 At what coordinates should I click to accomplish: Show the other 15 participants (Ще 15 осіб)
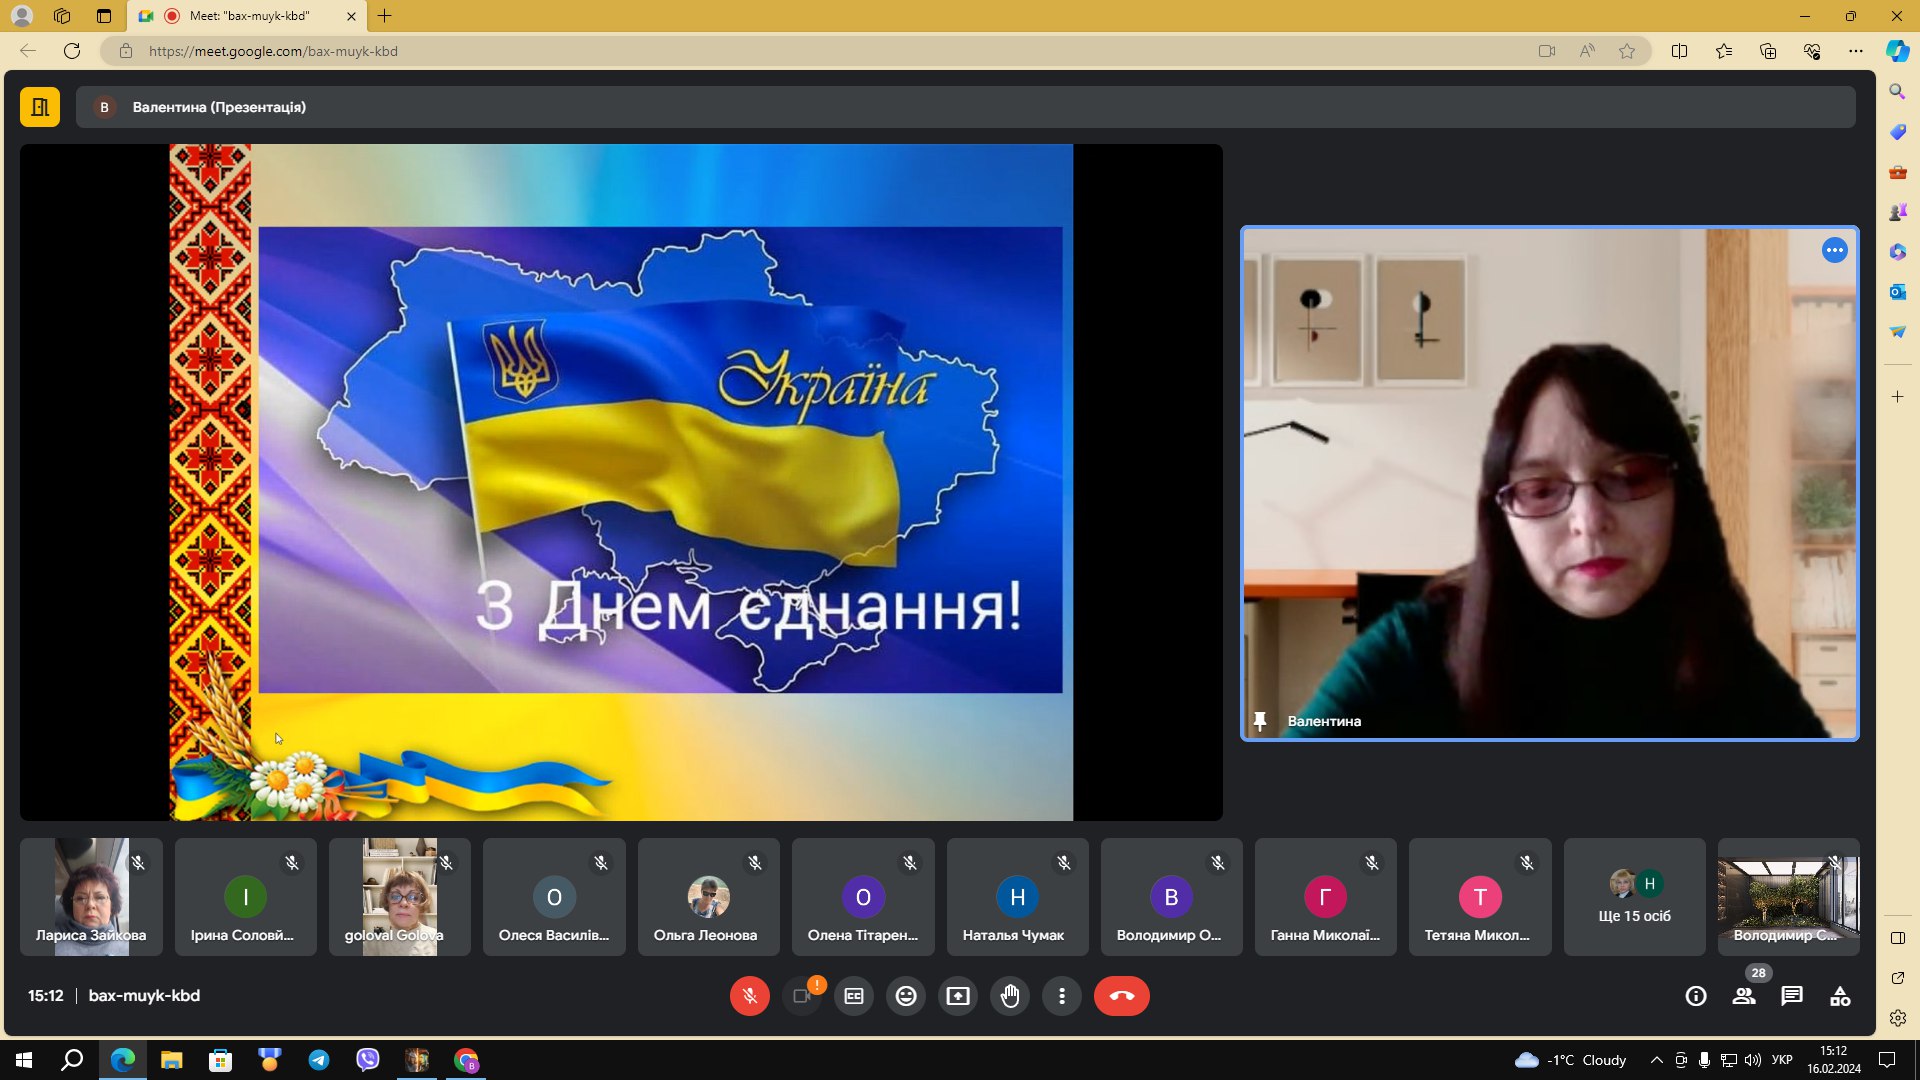coord(1634,897)
